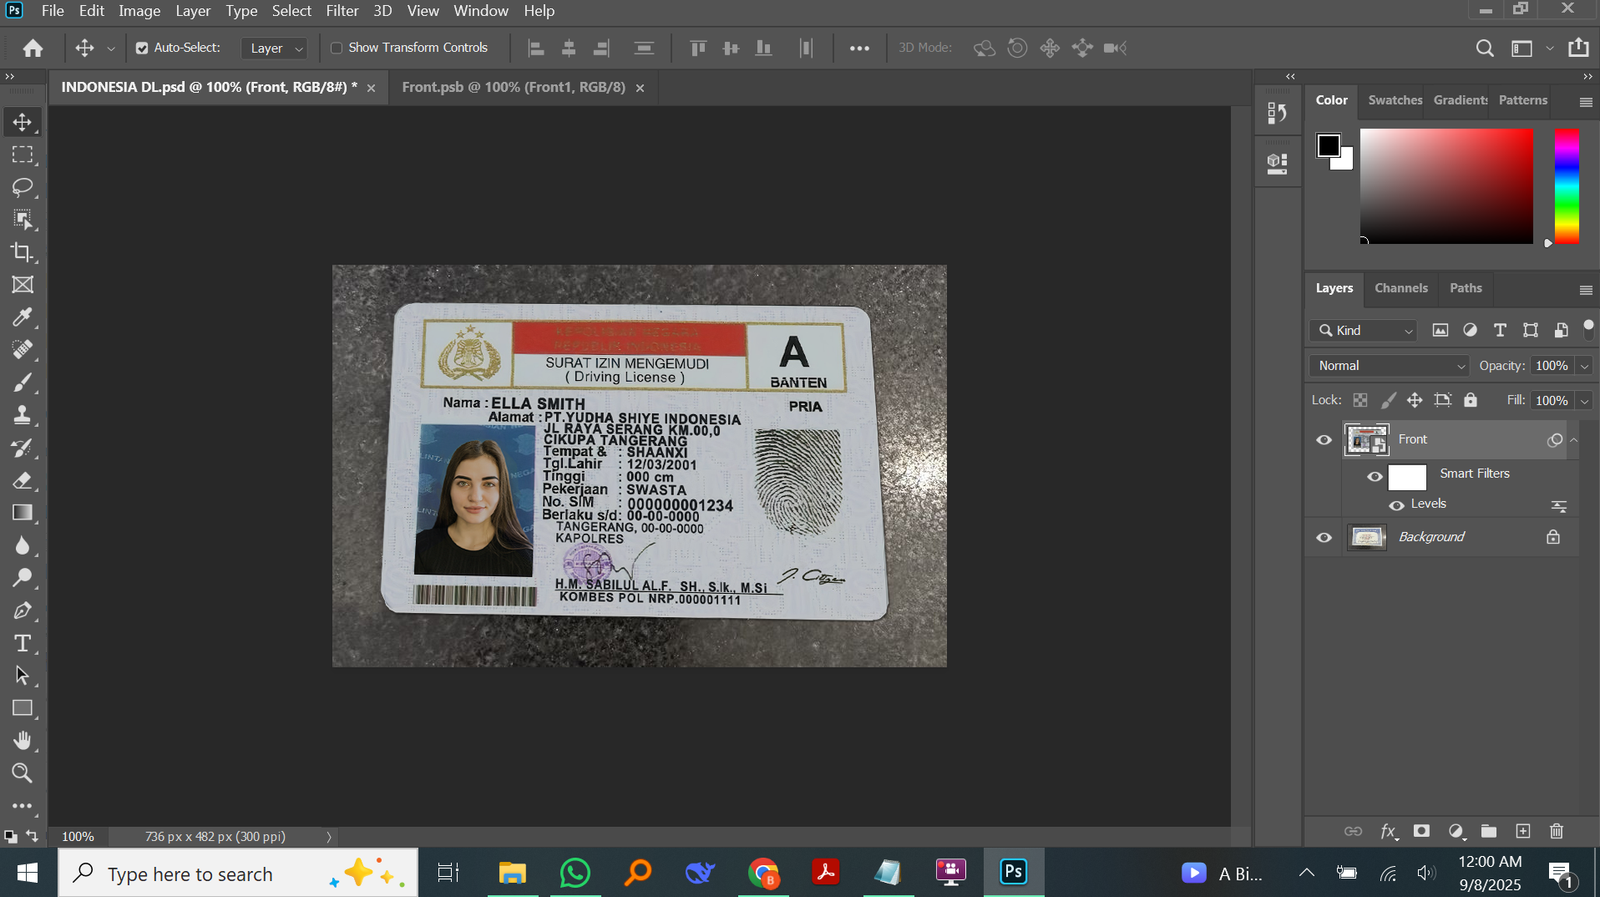The height and width of the screenshot is (897, 1600).
Task: Open the blending mode Normal dropdown
Action: pos(1388,366)
